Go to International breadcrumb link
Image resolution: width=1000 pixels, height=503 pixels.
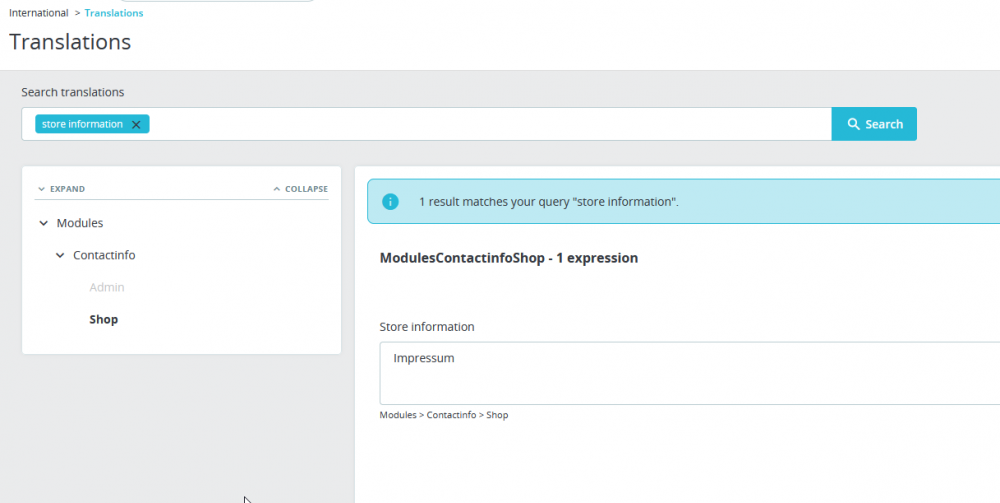39,13
